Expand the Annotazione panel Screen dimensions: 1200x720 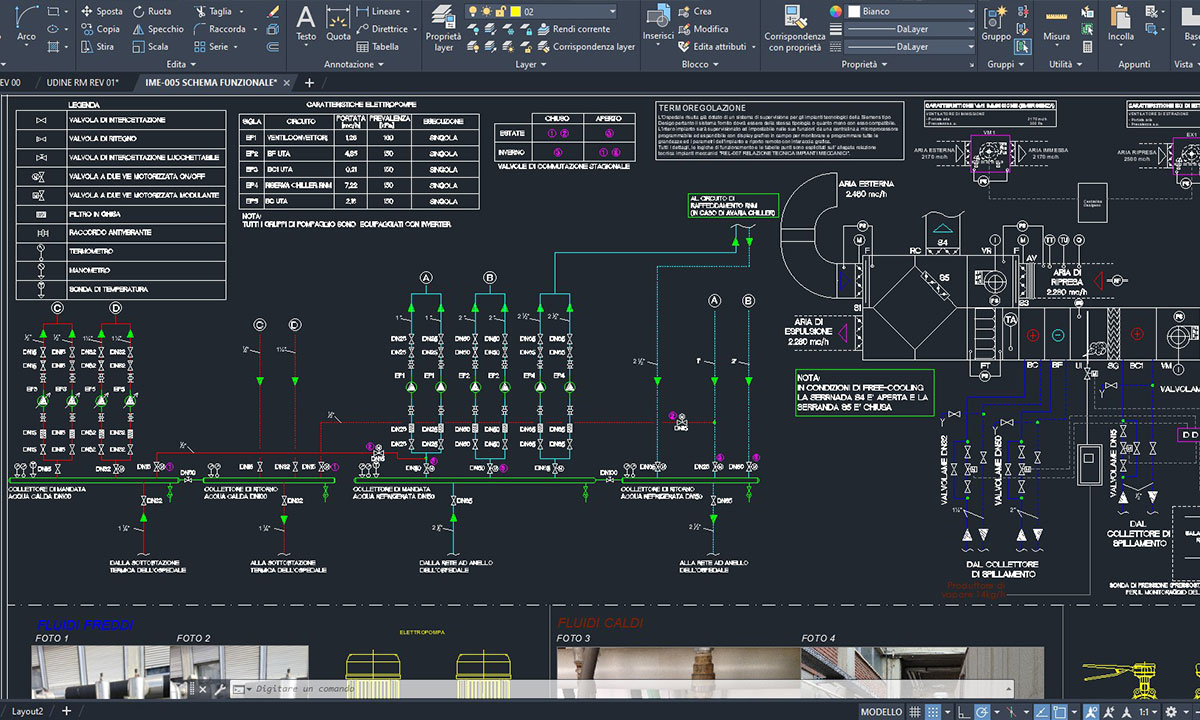pyautogui.click(x=354, y=64)
